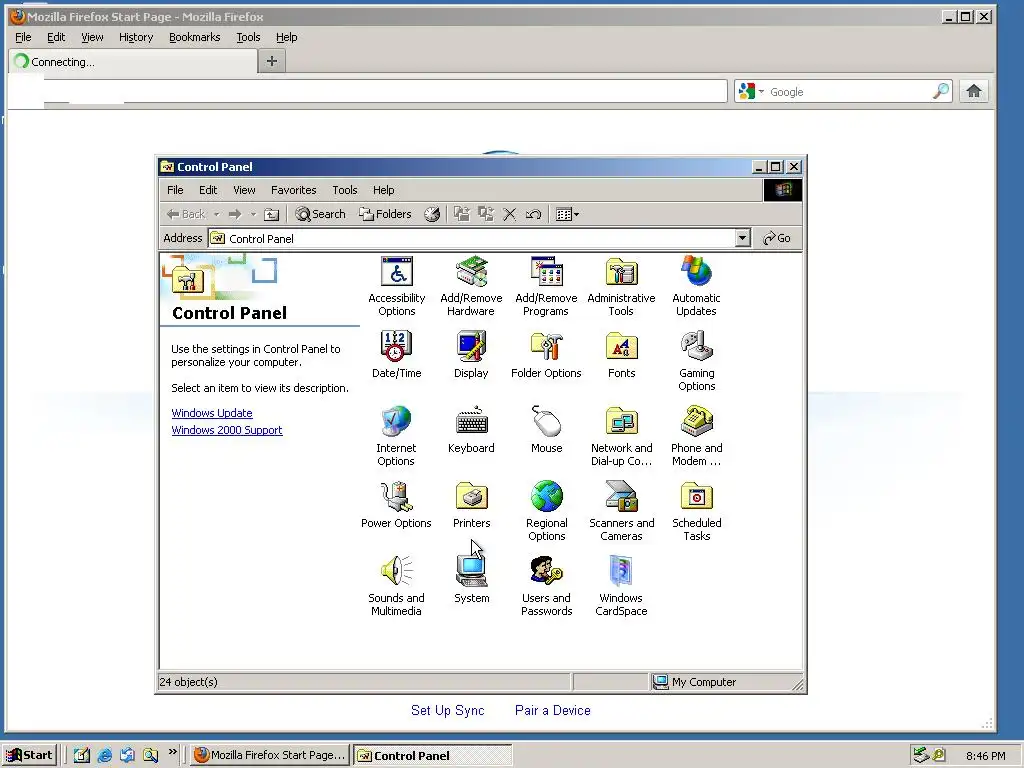This screenshot has height=768, width=1024.
Task: Open Administrative Tools folder
Action: point(621,287)
